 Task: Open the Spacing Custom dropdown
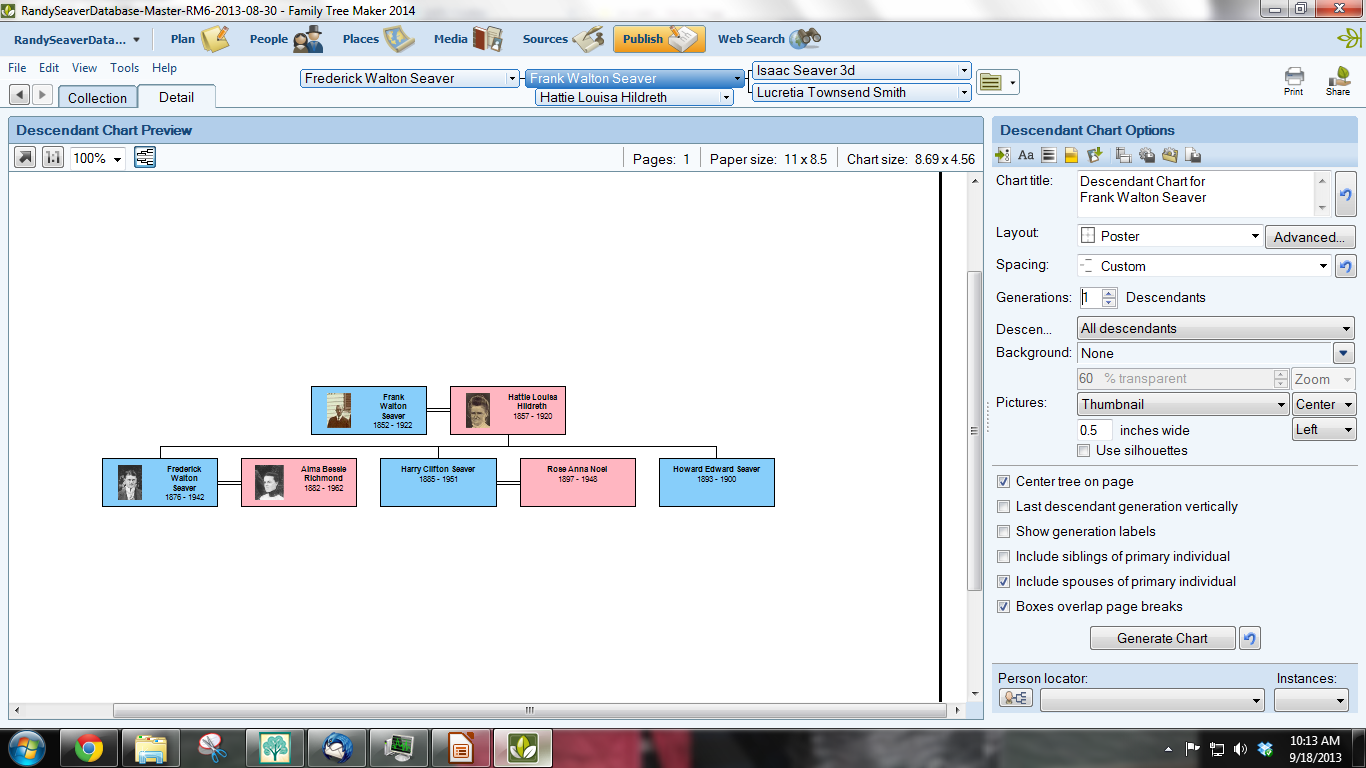pos(1204,266)
